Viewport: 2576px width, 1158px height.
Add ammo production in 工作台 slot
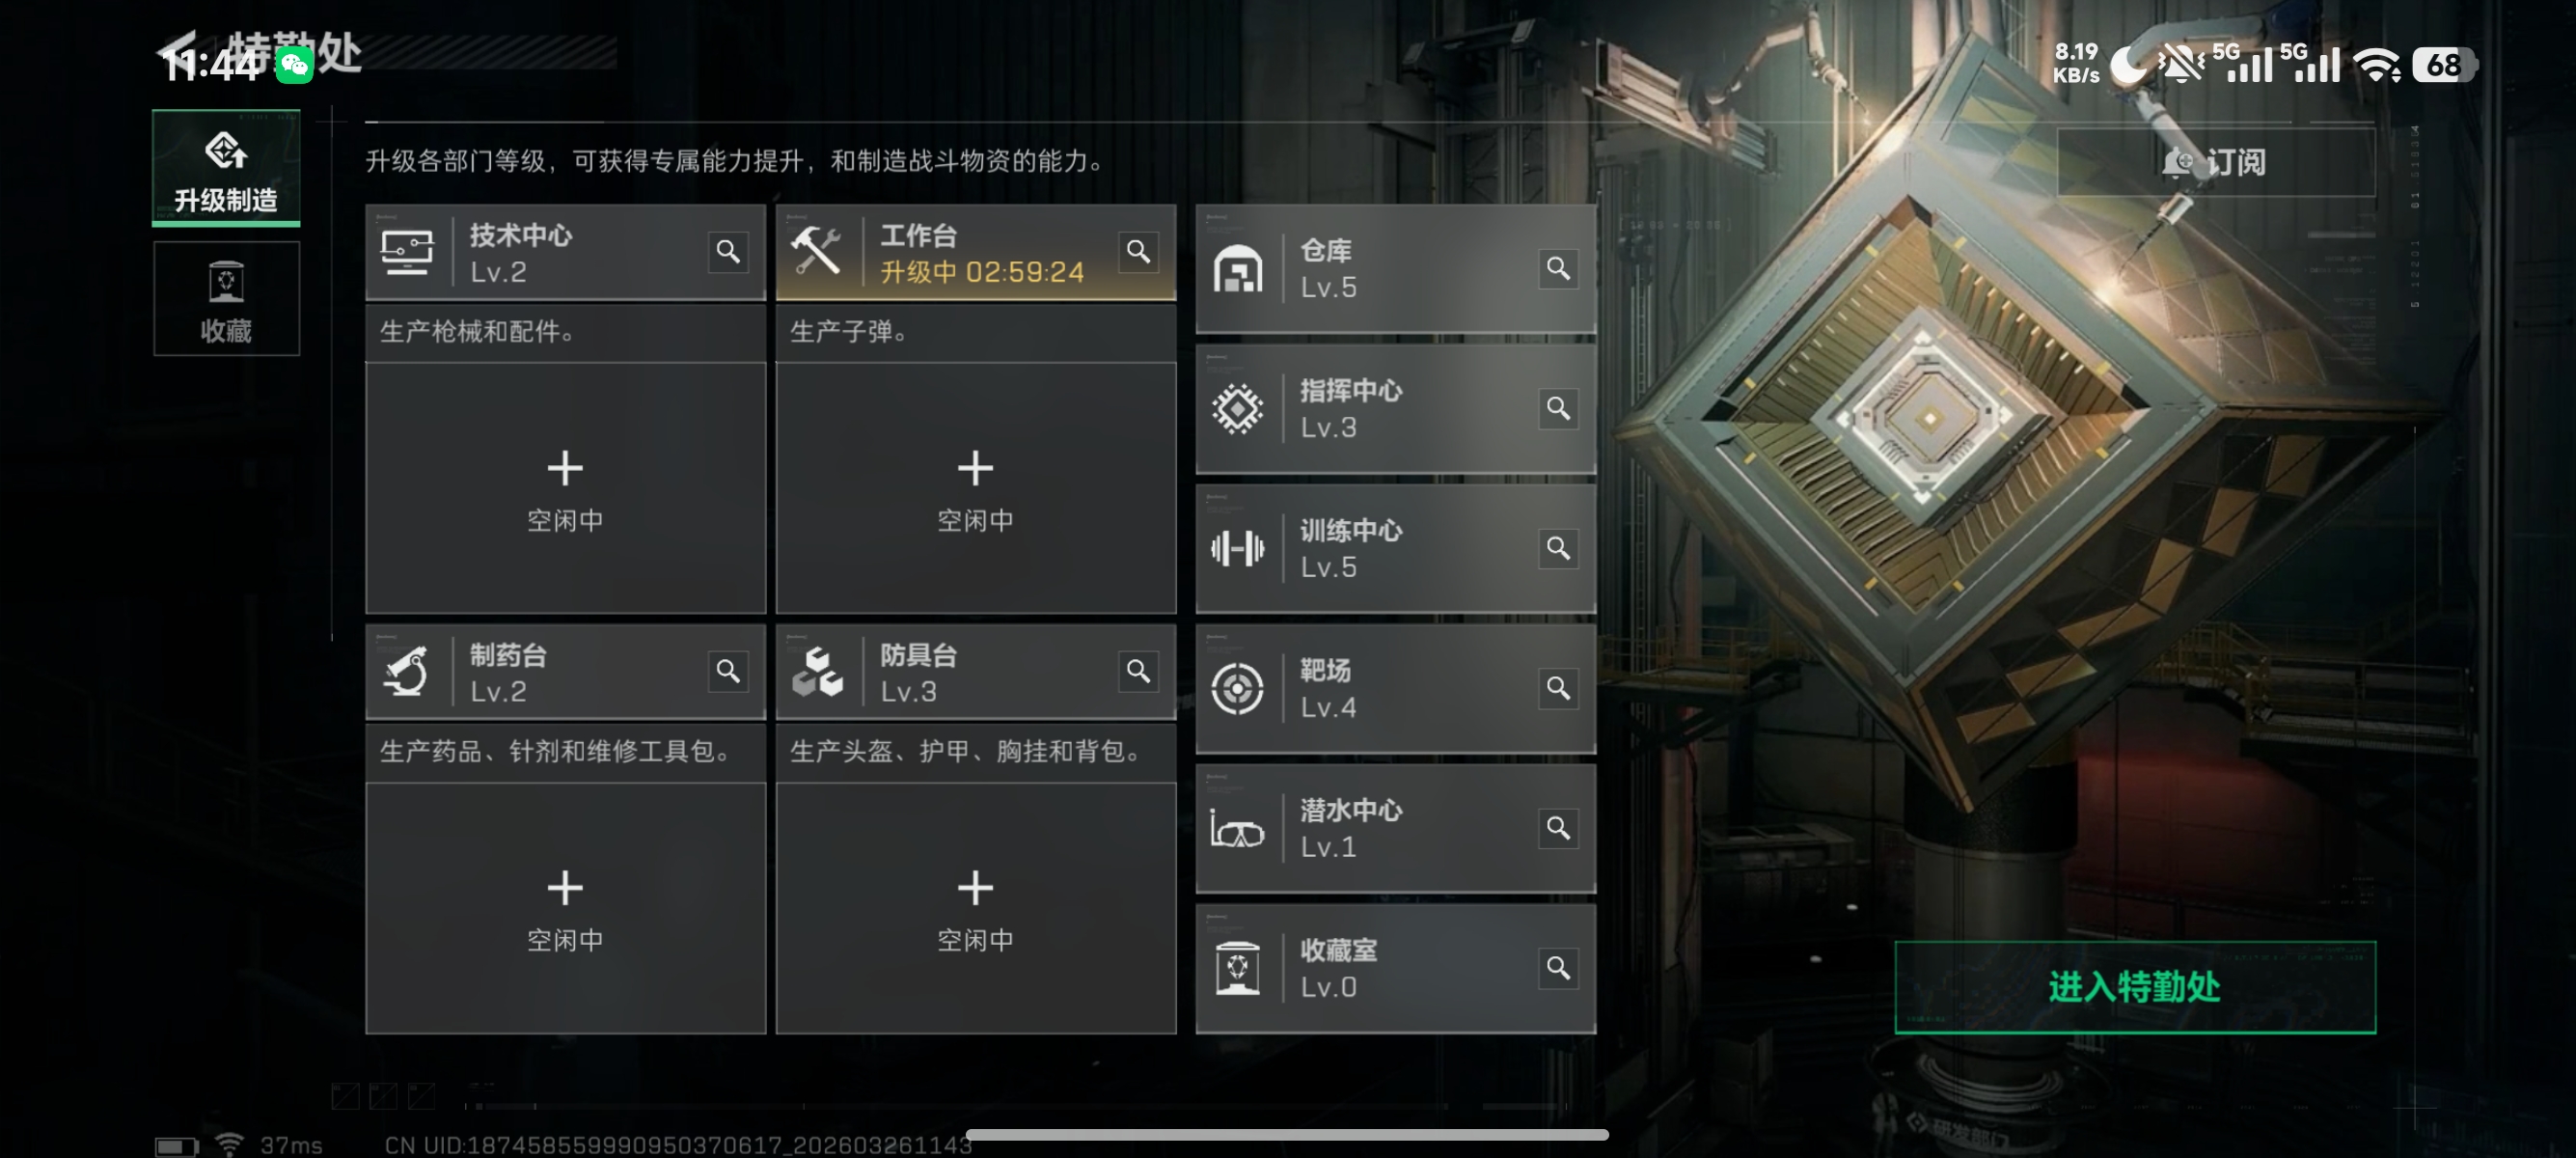[976, 488]
